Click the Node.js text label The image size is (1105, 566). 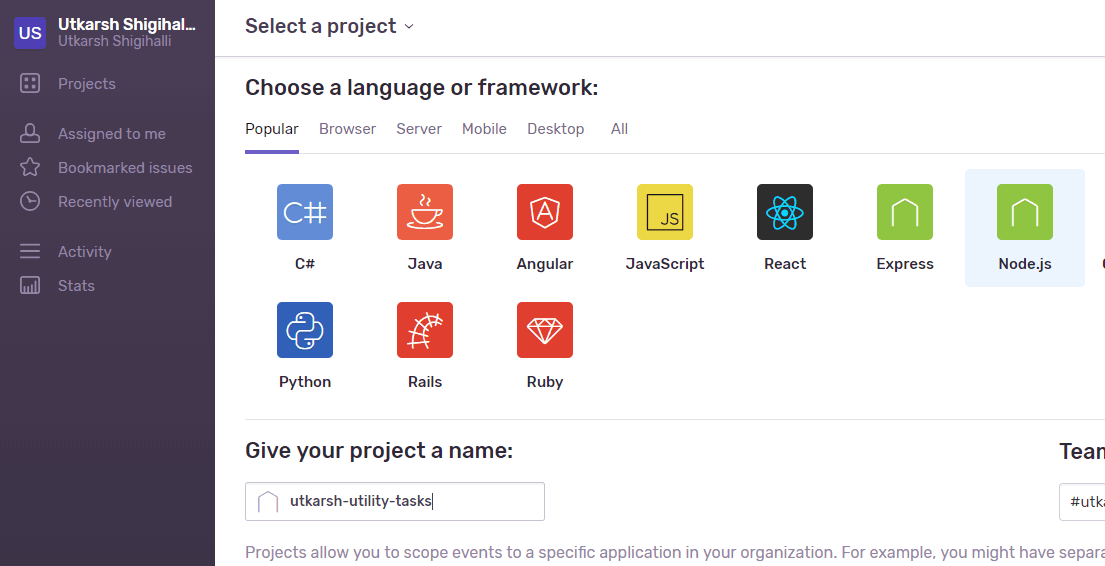pos(1025,264)
